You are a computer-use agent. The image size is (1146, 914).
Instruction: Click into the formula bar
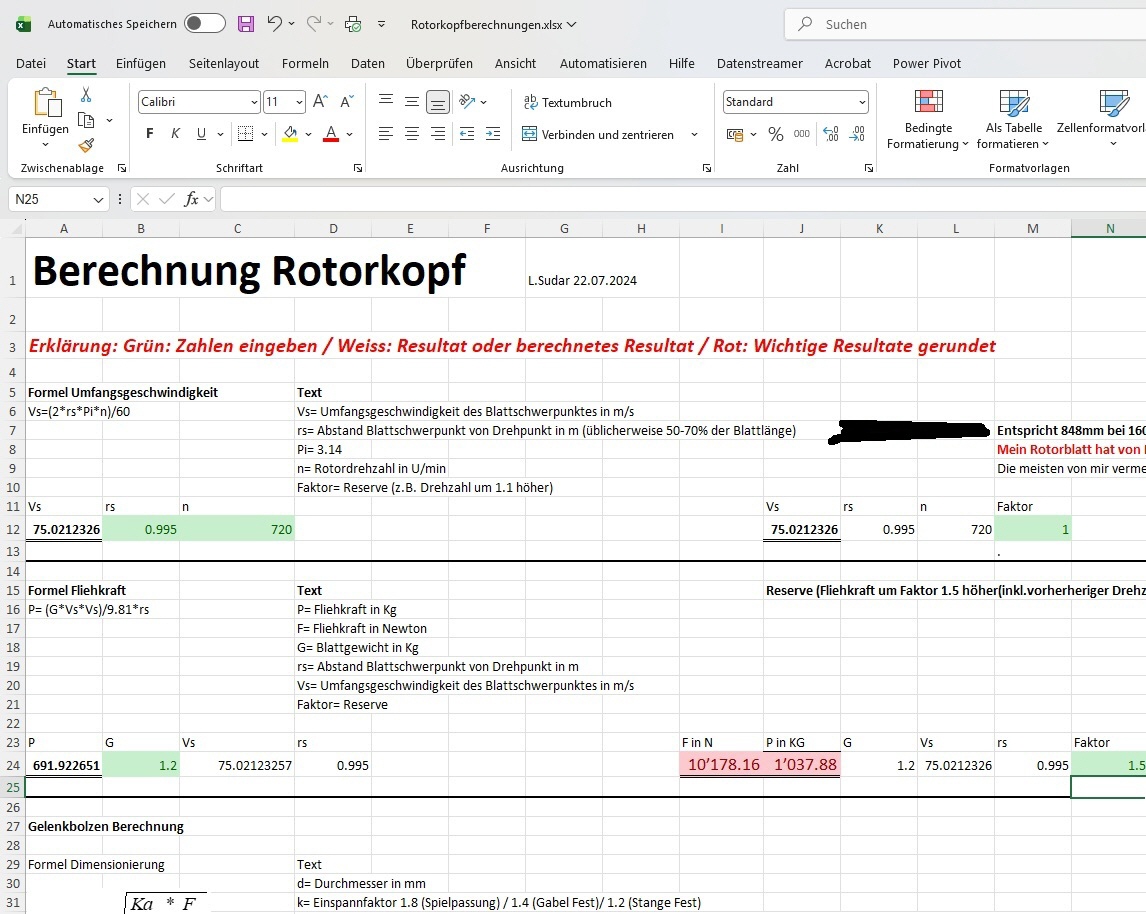[683, 199]
